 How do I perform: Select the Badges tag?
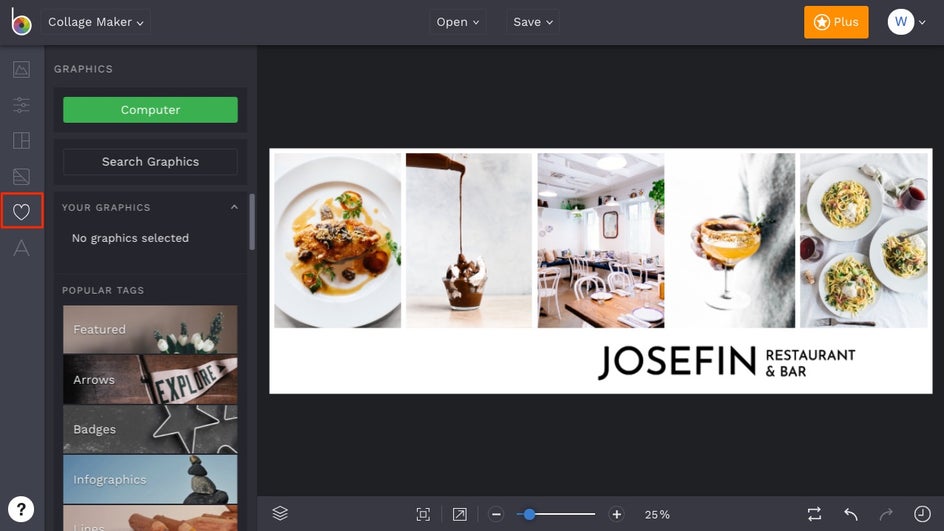151,429
